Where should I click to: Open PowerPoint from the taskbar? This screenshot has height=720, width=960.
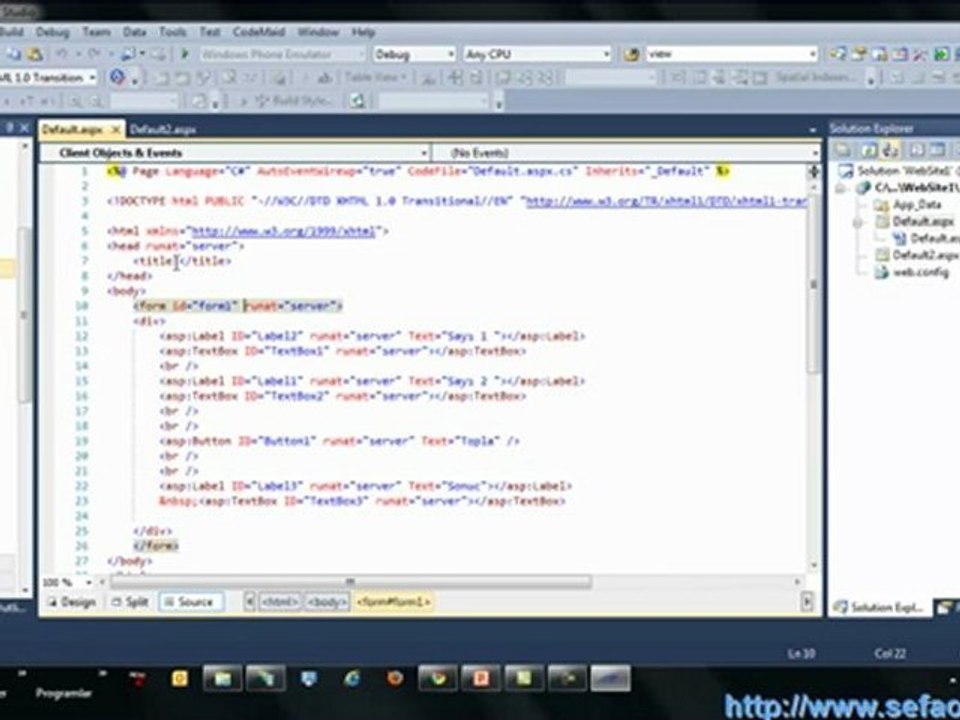pos(481,678)
